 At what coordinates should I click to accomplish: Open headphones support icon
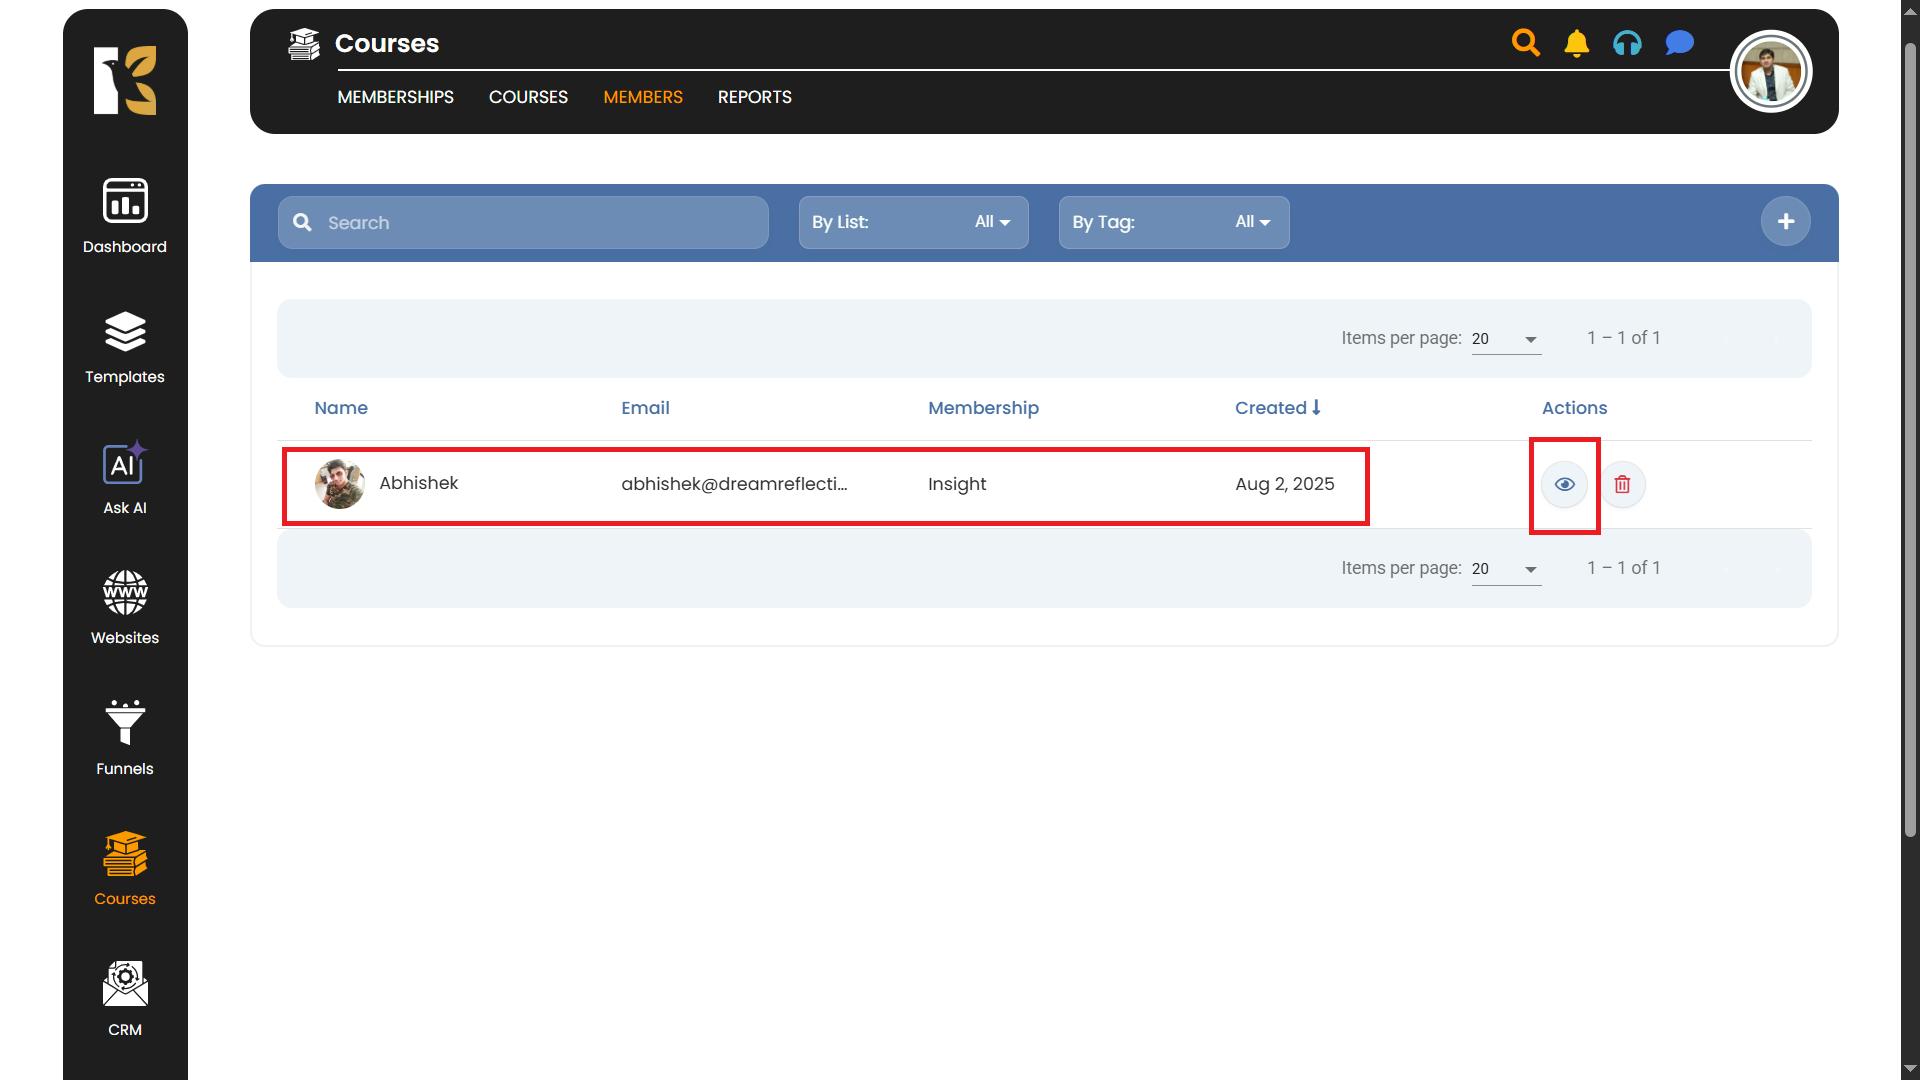(1627, 43)
